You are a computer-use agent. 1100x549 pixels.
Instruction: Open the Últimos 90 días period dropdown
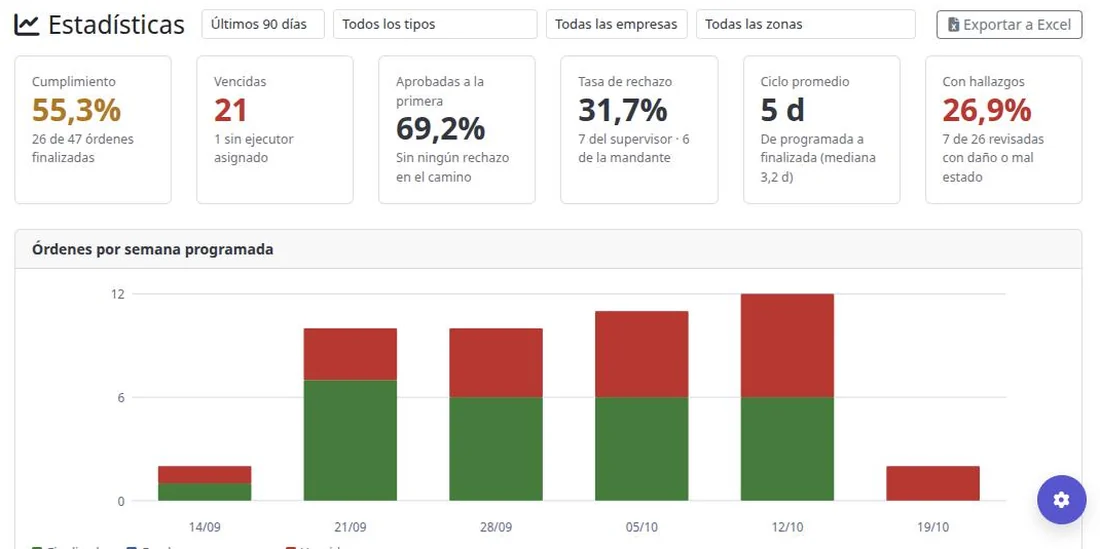[263, 24]
